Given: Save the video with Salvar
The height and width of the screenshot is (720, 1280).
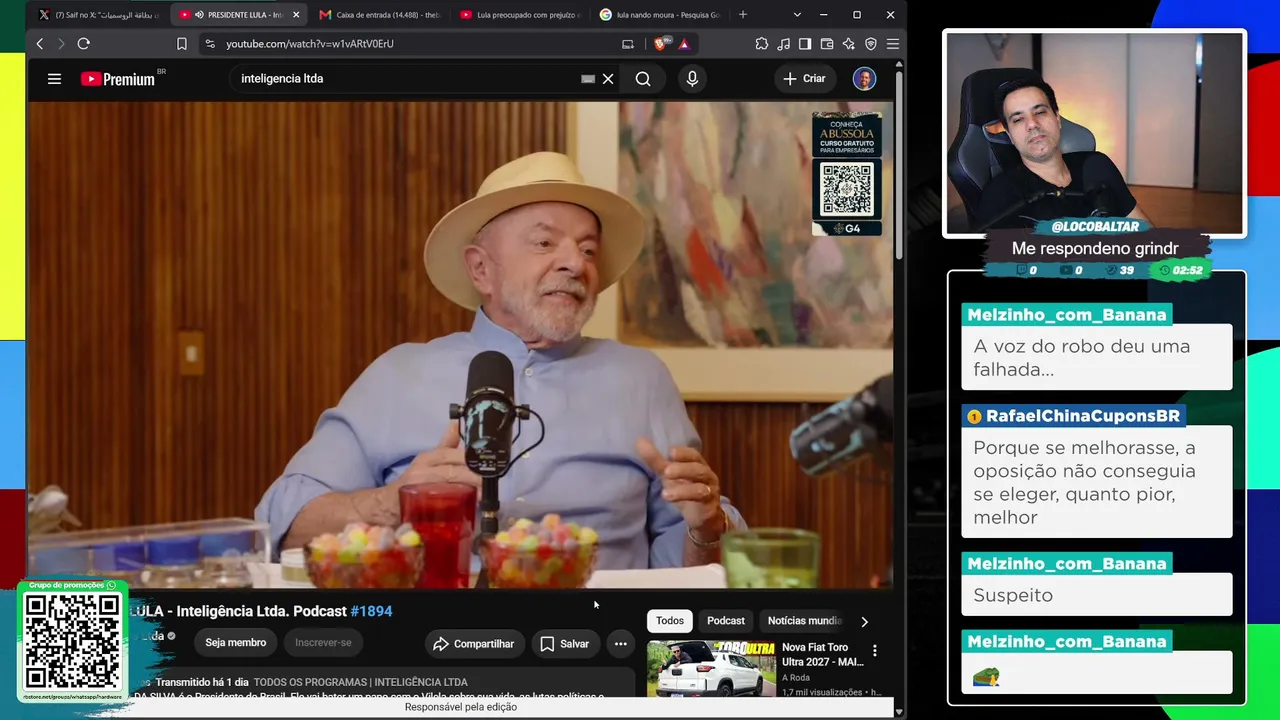Looking at the screenshot, I should (x=565, y=644).
